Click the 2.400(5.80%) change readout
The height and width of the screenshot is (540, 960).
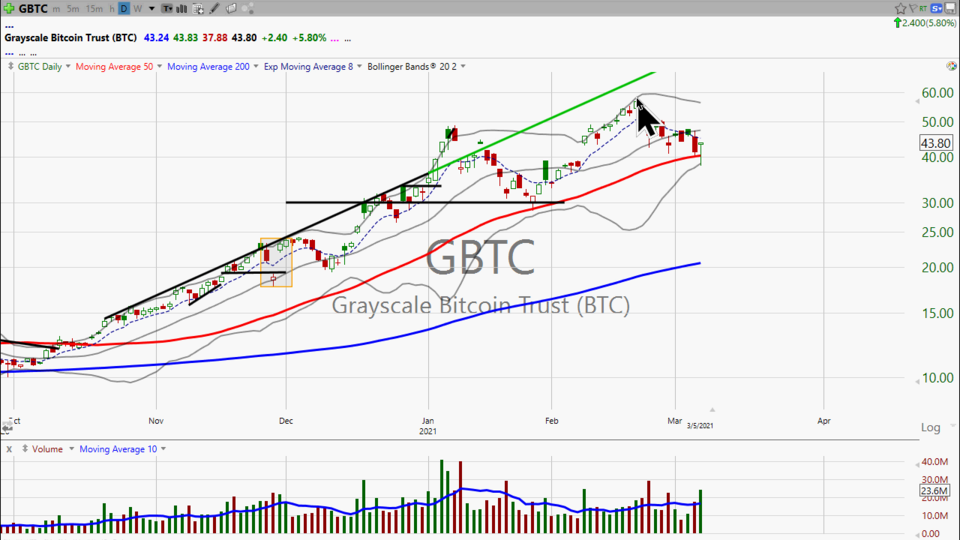tap(929, 23)
